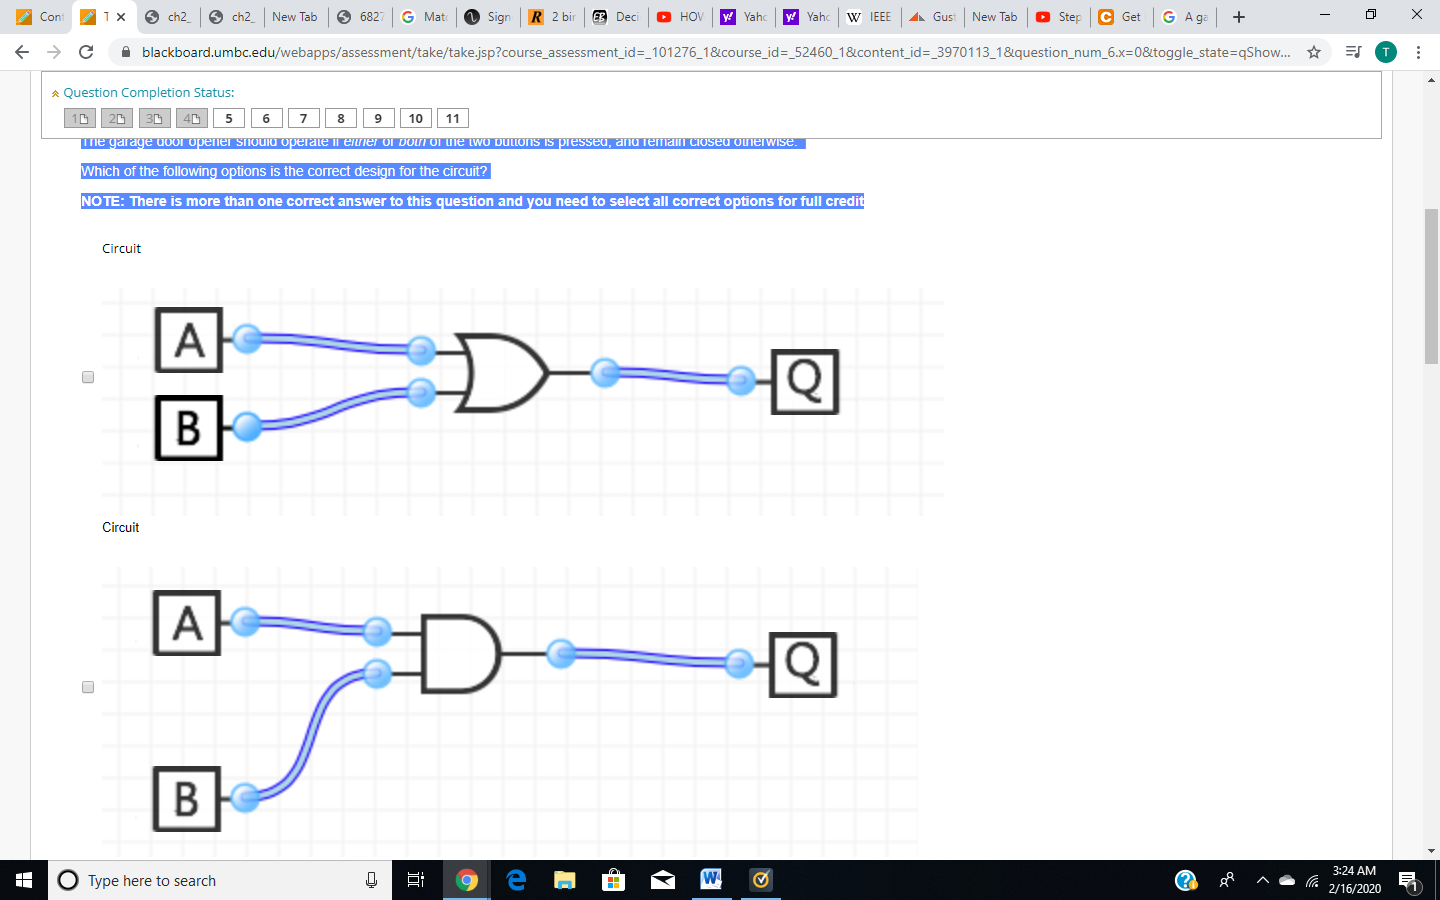Screen dimensions: 1440x900
Task: Open the Chrome three-dot menu
Action: pos(1418,52)
